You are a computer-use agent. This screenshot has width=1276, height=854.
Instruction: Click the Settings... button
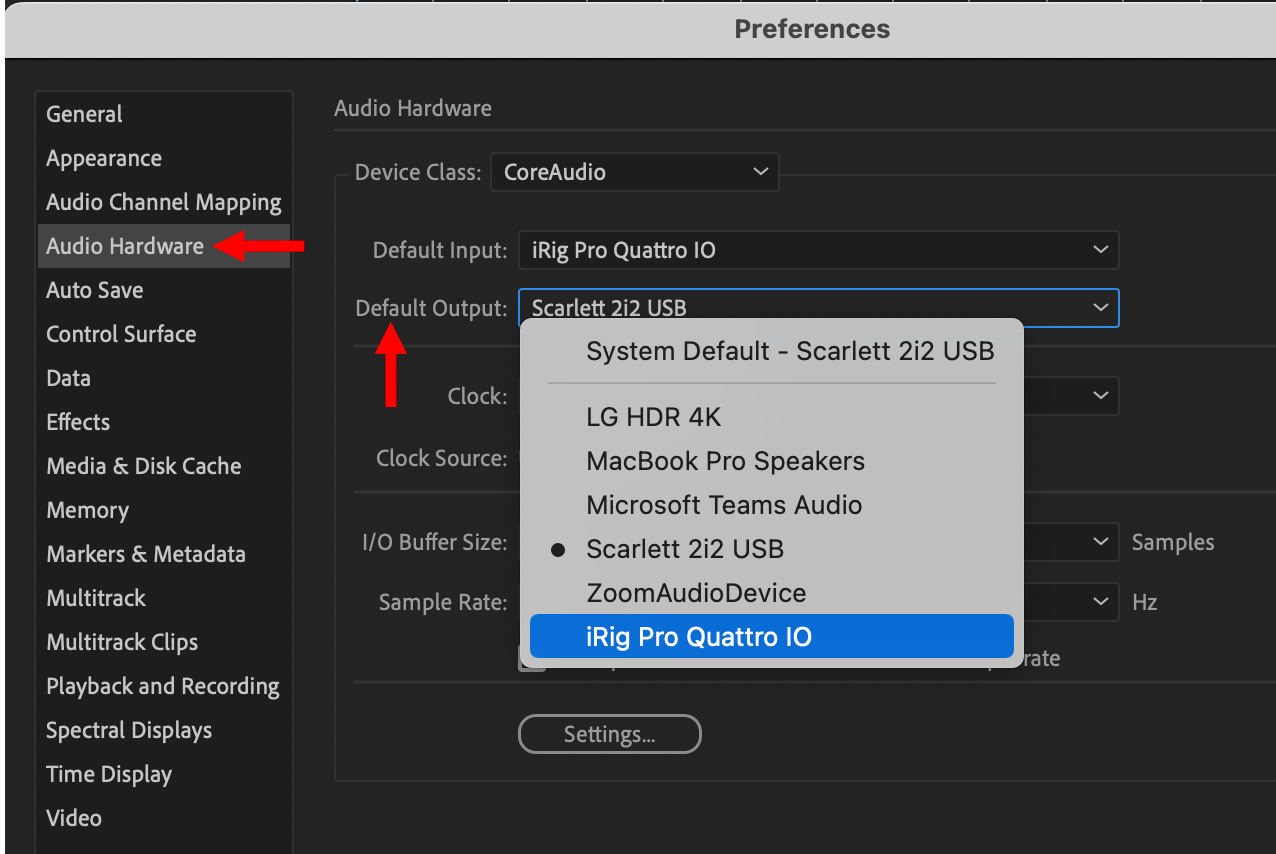click(609, 735)
